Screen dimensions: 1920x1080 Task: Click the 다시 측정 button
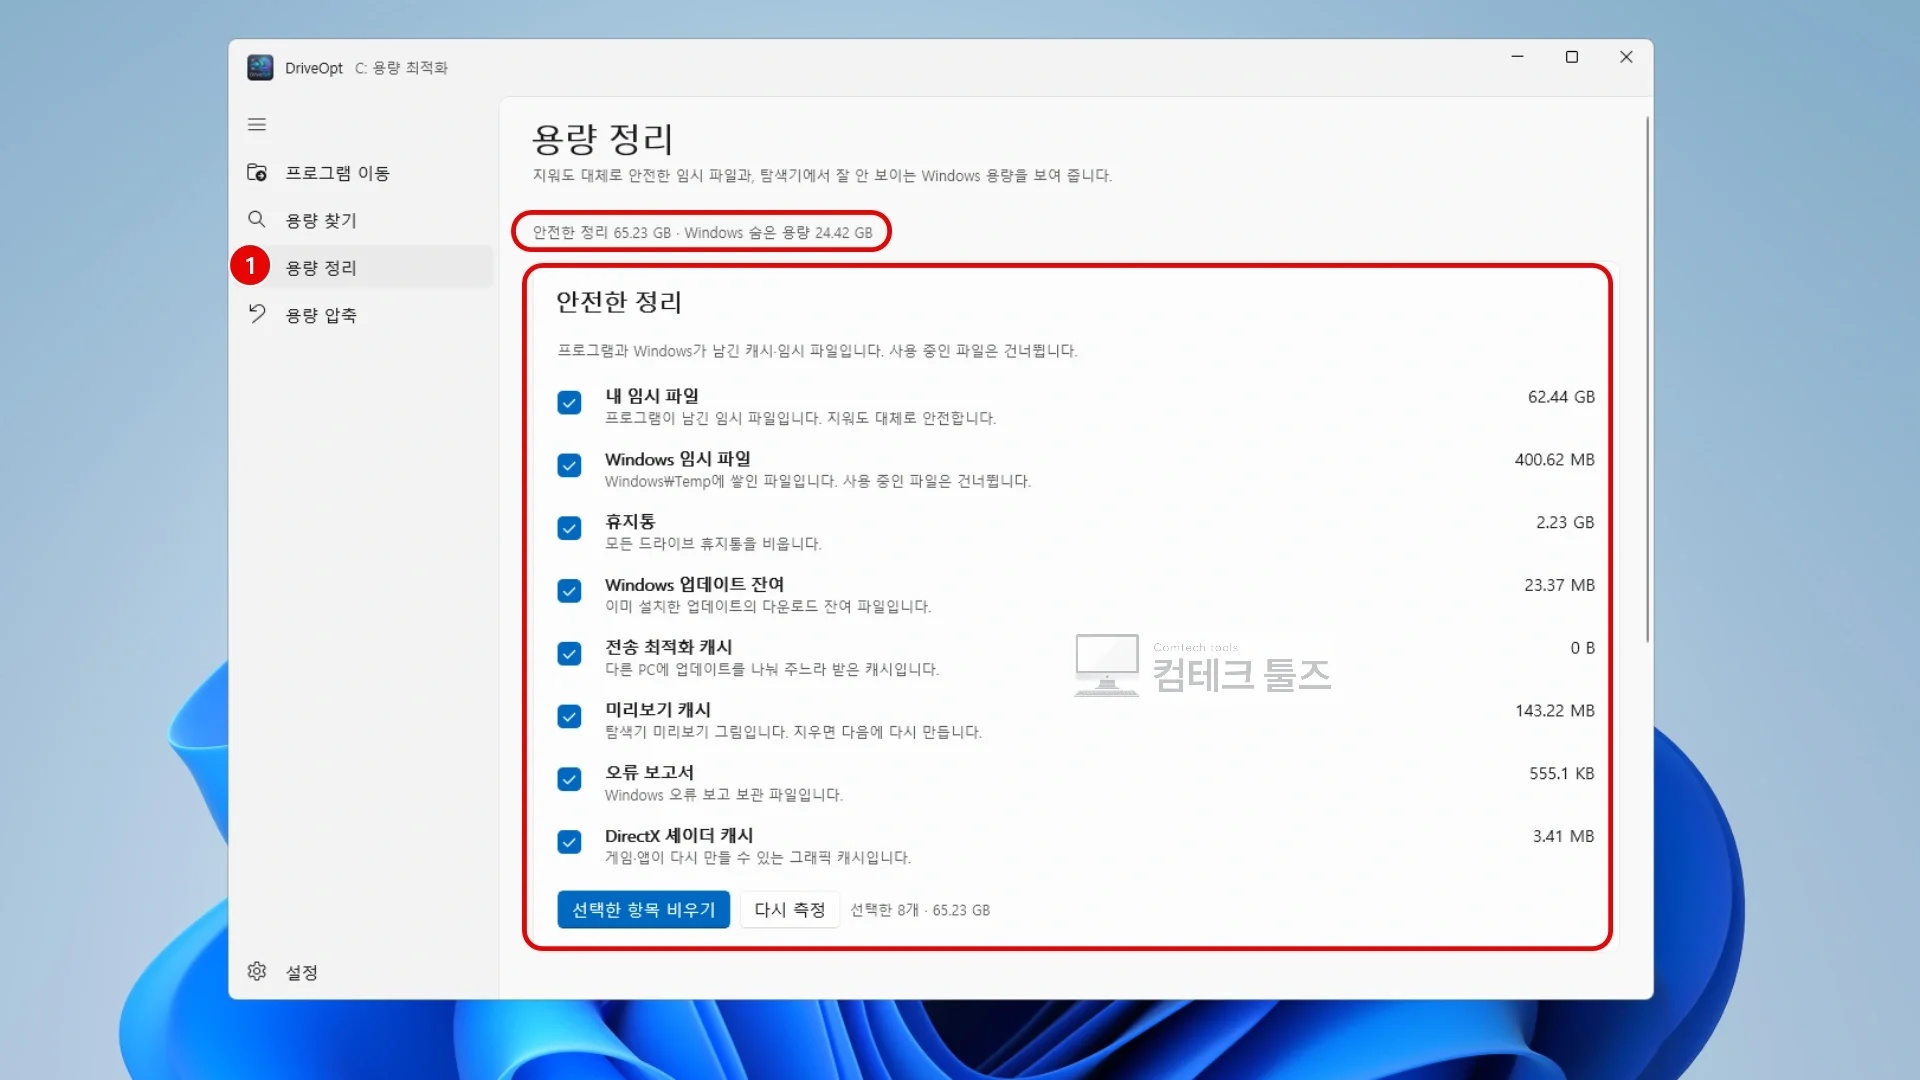790,910
